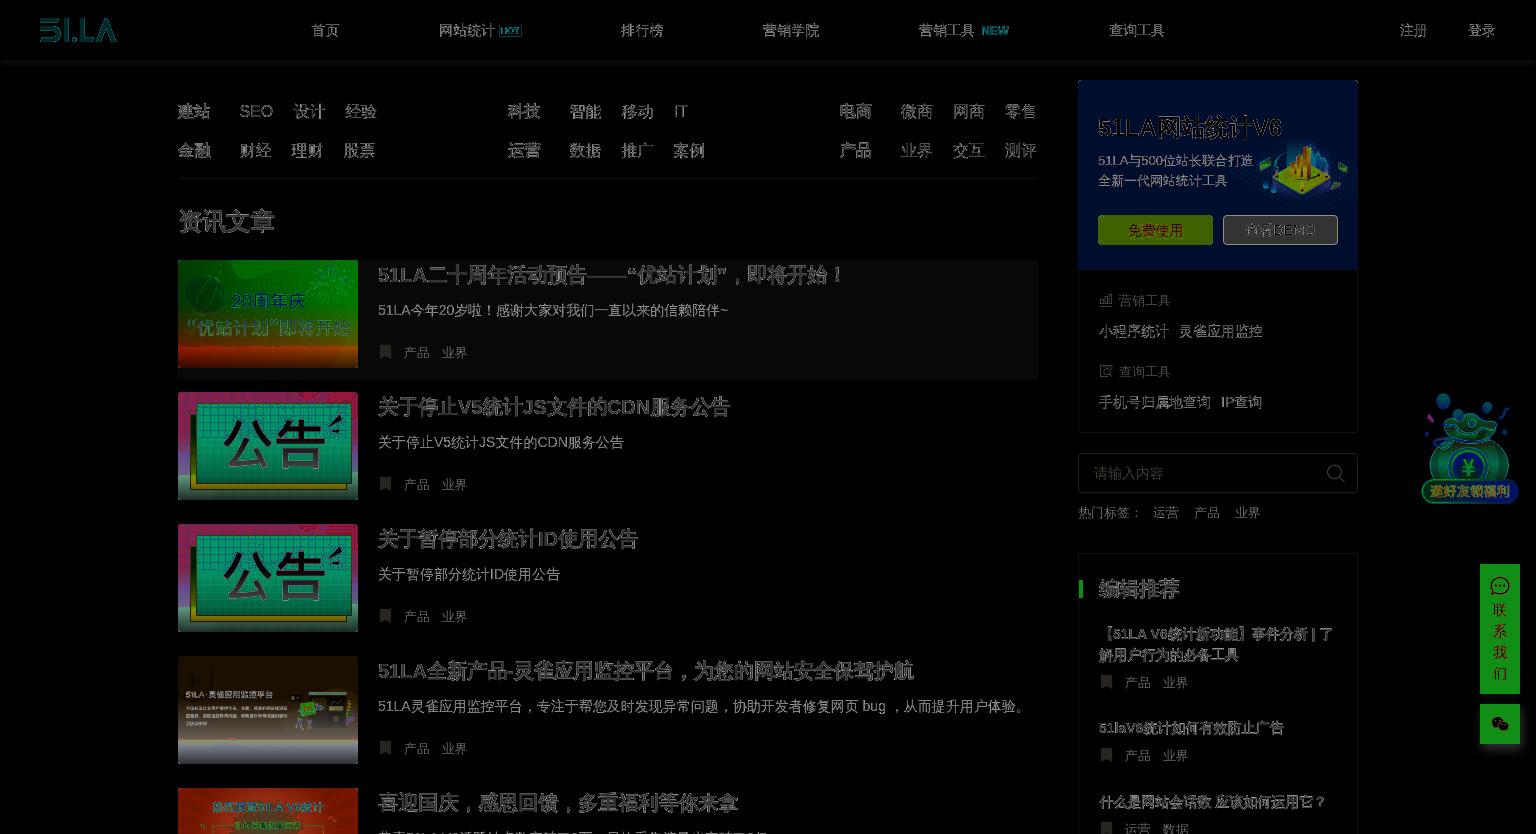
Task: Open 排行榜 navigation item
Action: pyautogui.click(x=642, y=30)
